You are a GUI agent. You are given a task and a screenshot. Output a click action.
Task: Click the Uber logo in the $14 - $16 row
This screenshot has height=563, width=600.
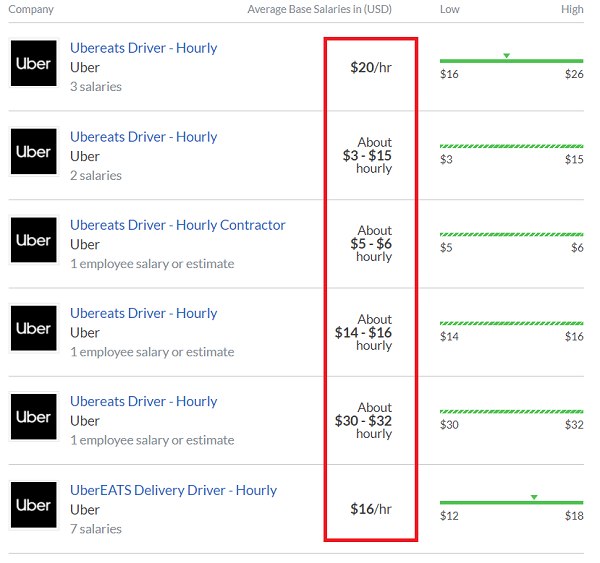coord(34,328)
